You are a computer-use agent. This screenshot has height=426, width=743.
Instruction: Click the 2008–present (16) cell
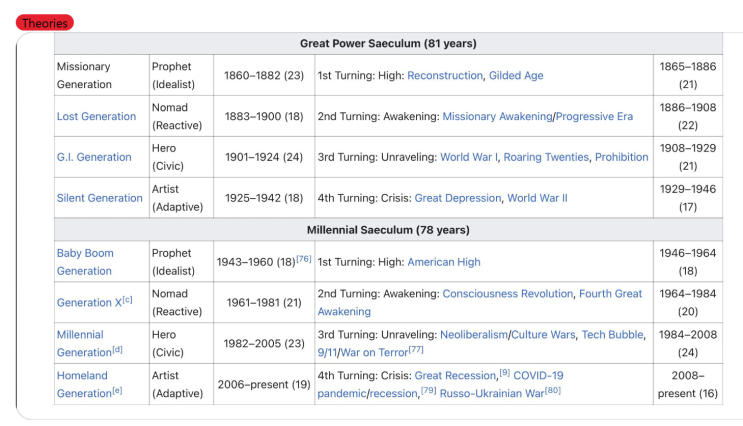688,384
